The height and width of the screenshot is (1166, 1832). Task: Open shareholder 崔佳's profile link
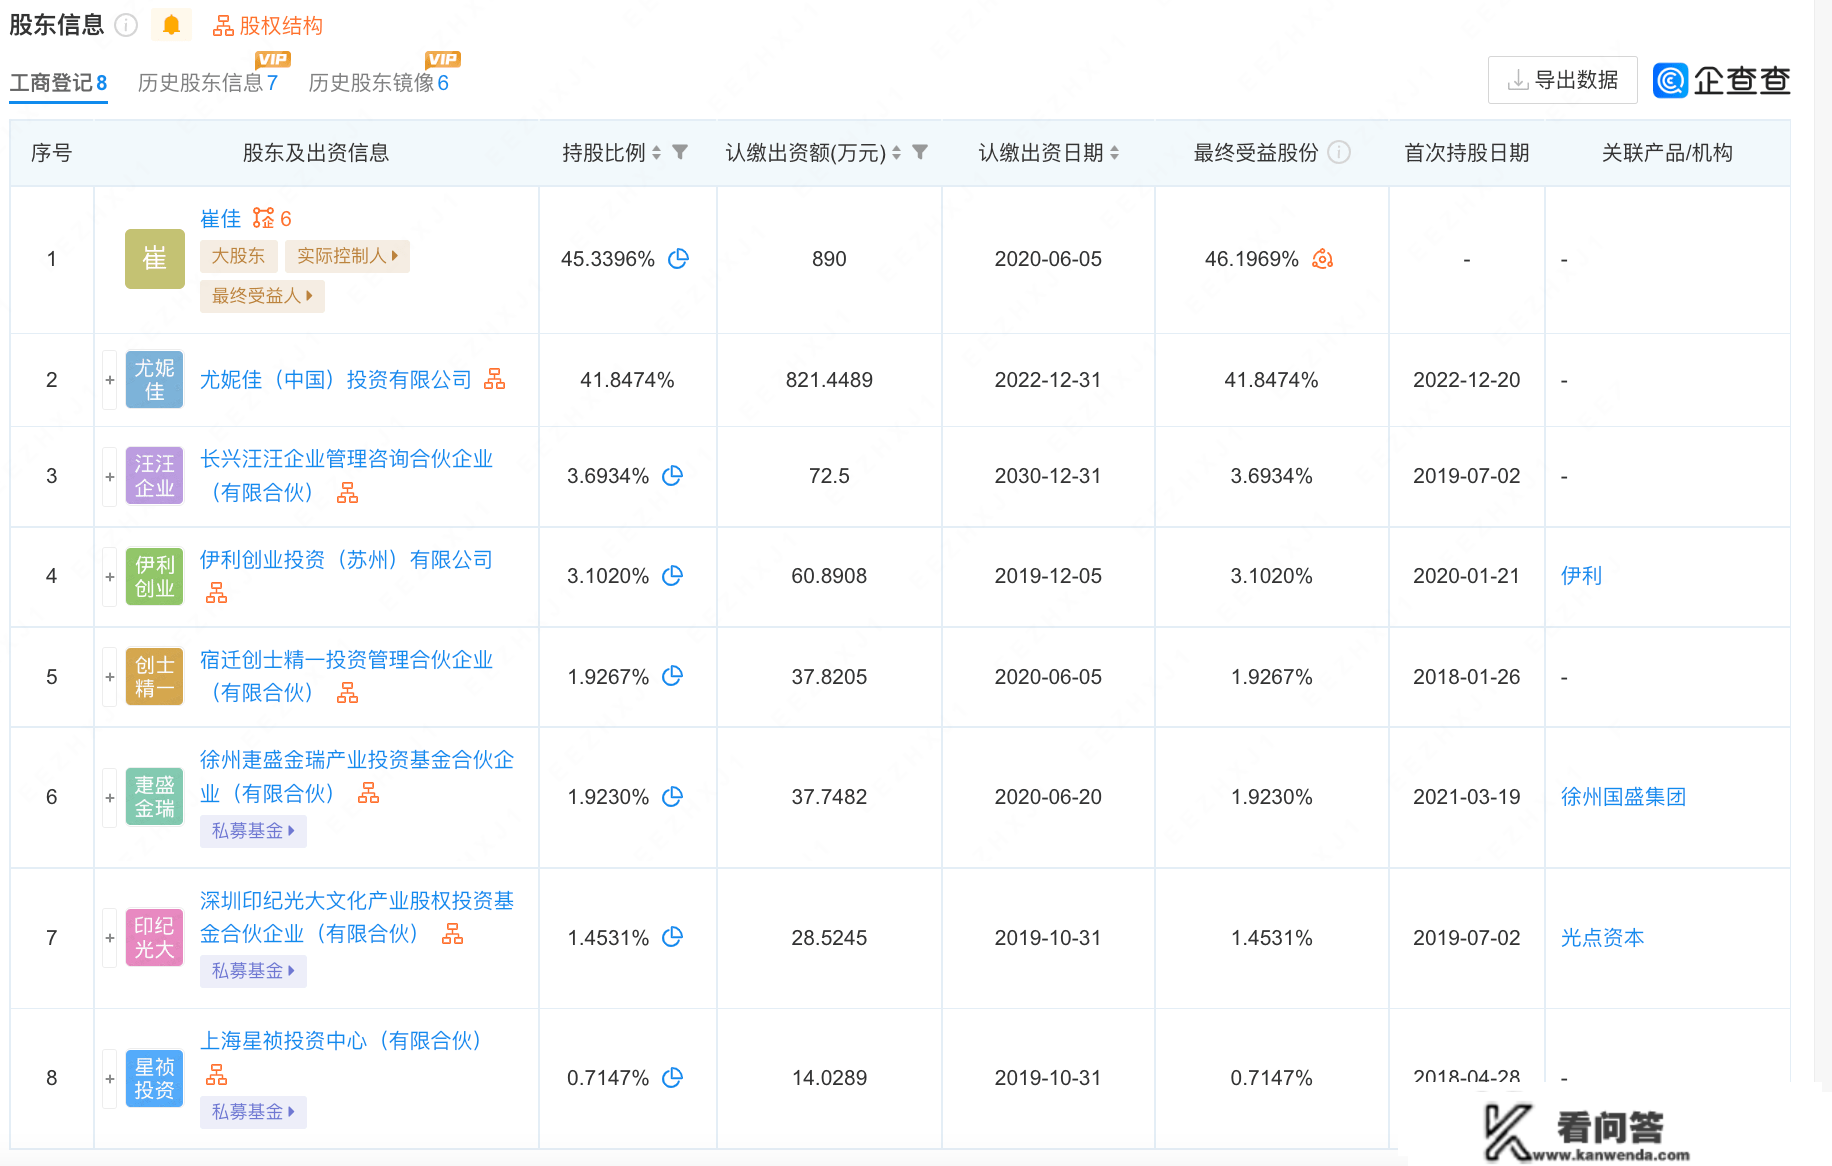(220, 219)
